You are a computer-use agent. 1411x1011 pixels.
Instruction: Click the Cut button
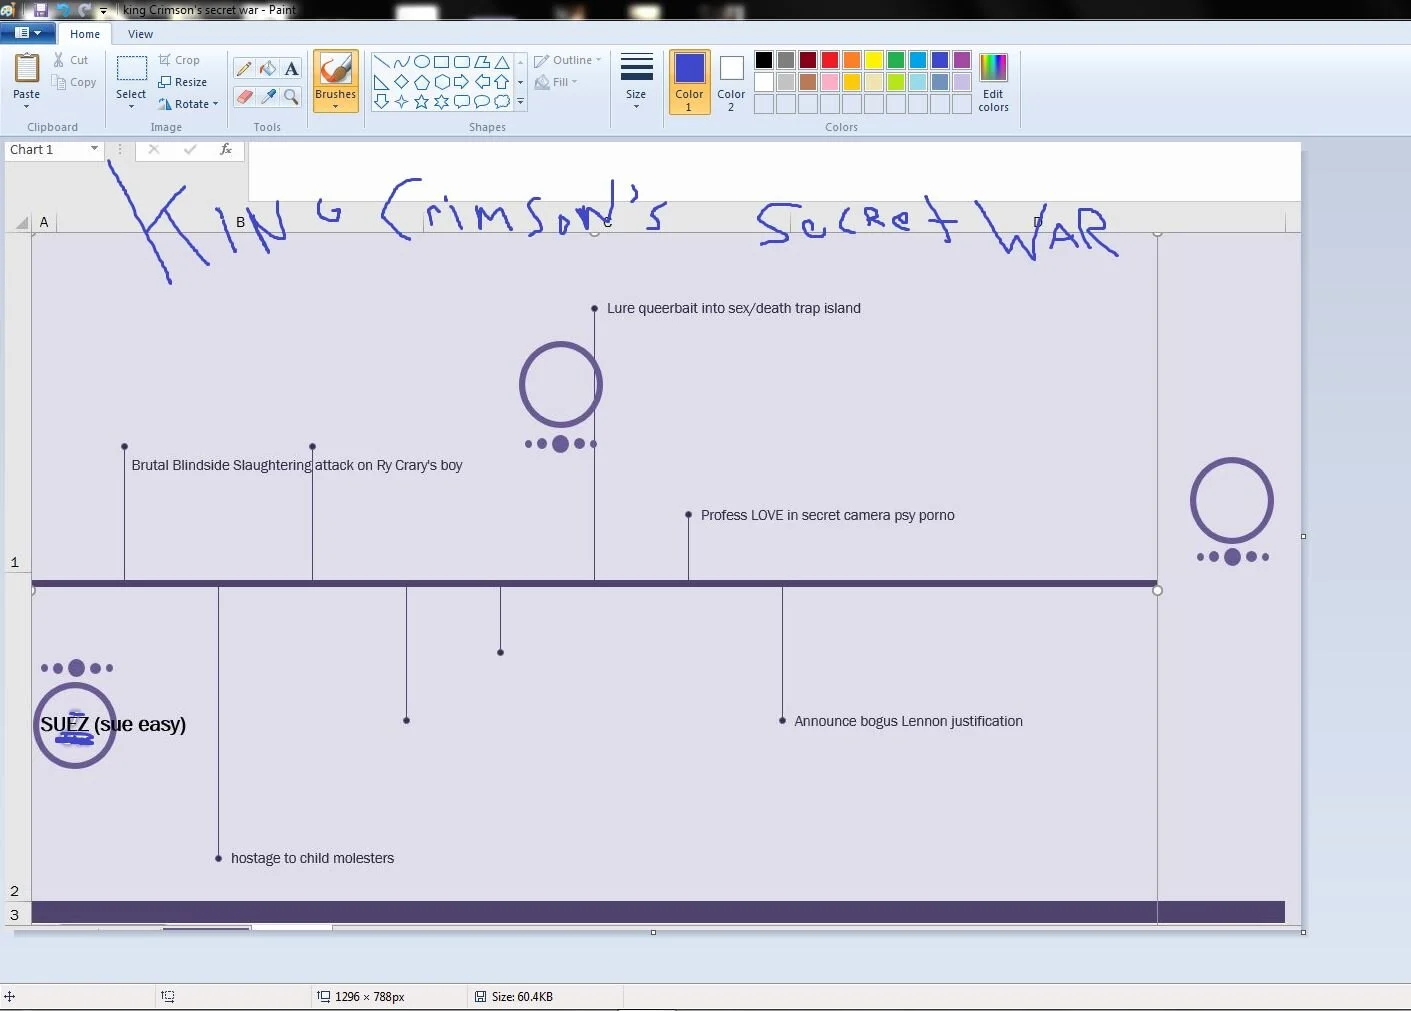click(71, 60)
